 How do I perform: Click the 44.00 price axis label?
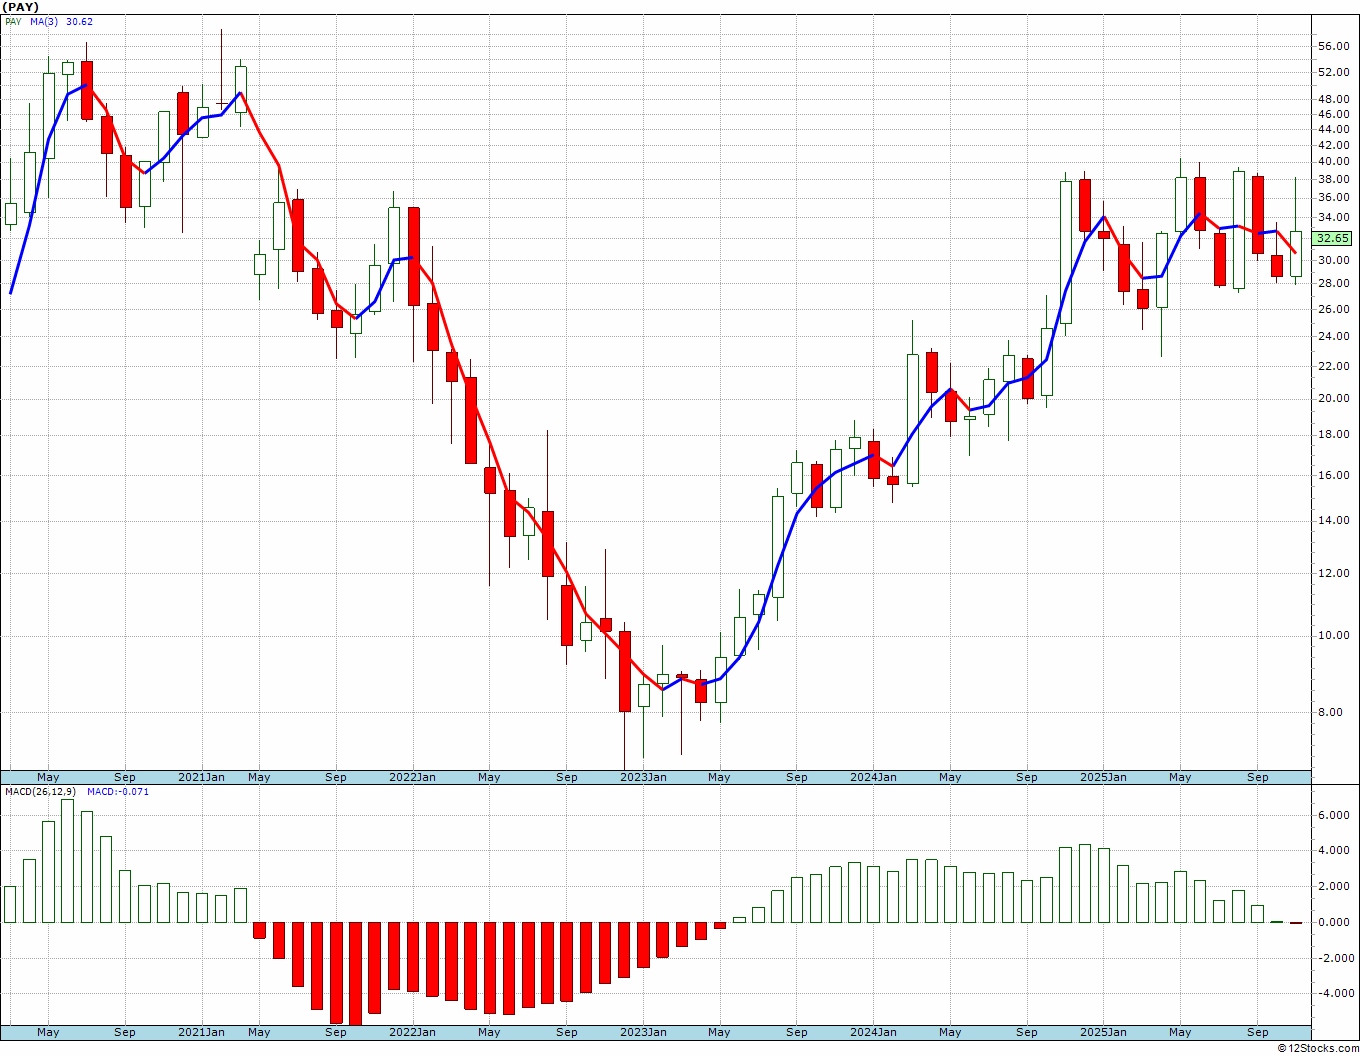pos(1334,129)
